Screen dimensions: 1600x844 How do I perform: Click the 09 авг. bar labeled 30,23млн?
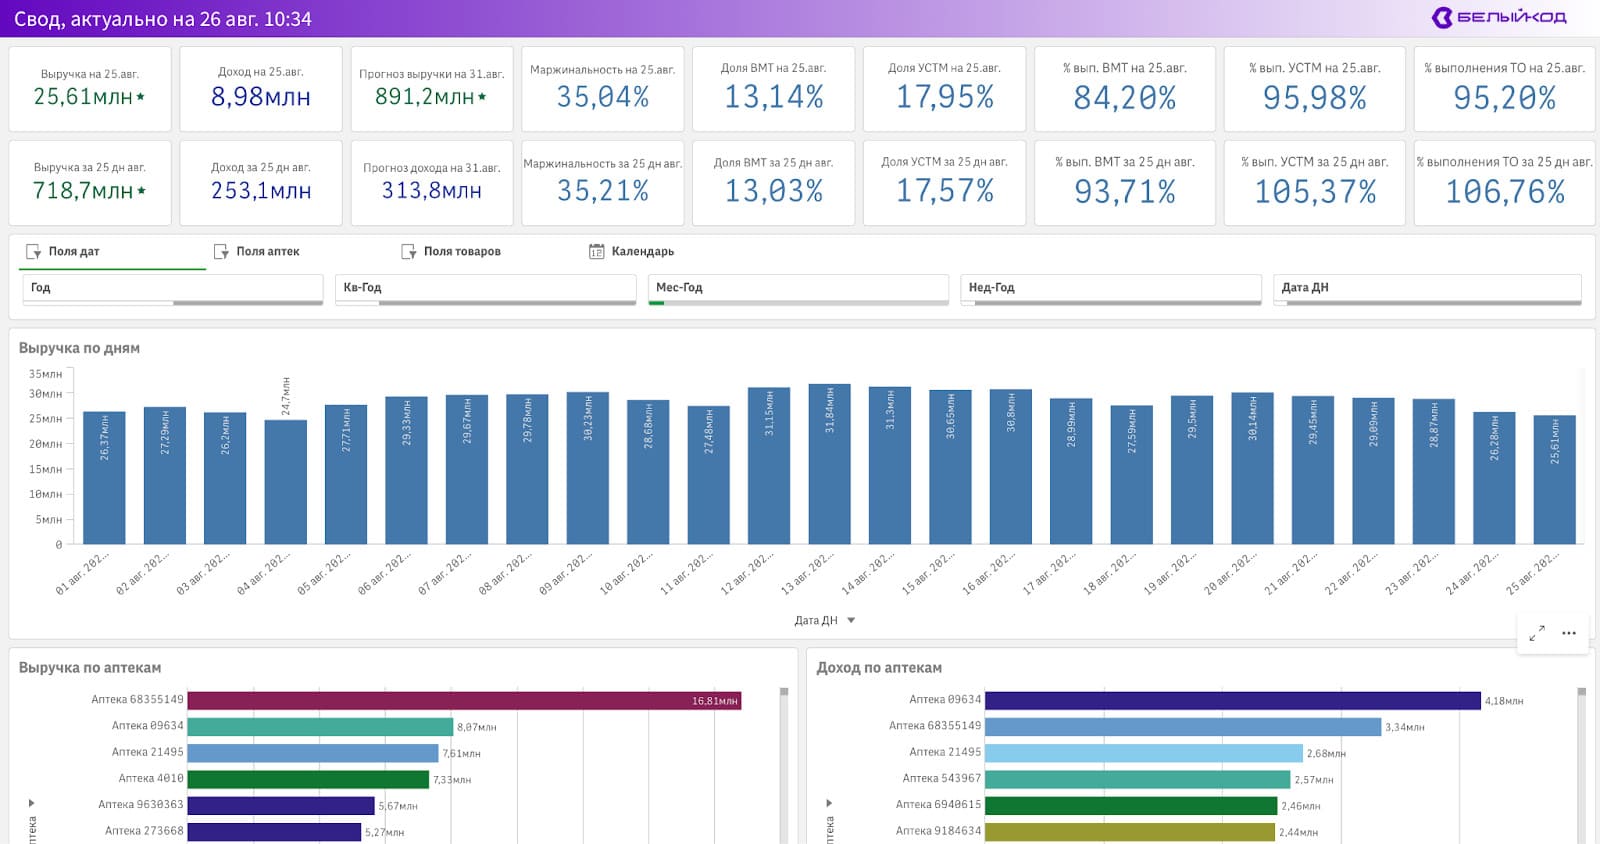(588, 468)
